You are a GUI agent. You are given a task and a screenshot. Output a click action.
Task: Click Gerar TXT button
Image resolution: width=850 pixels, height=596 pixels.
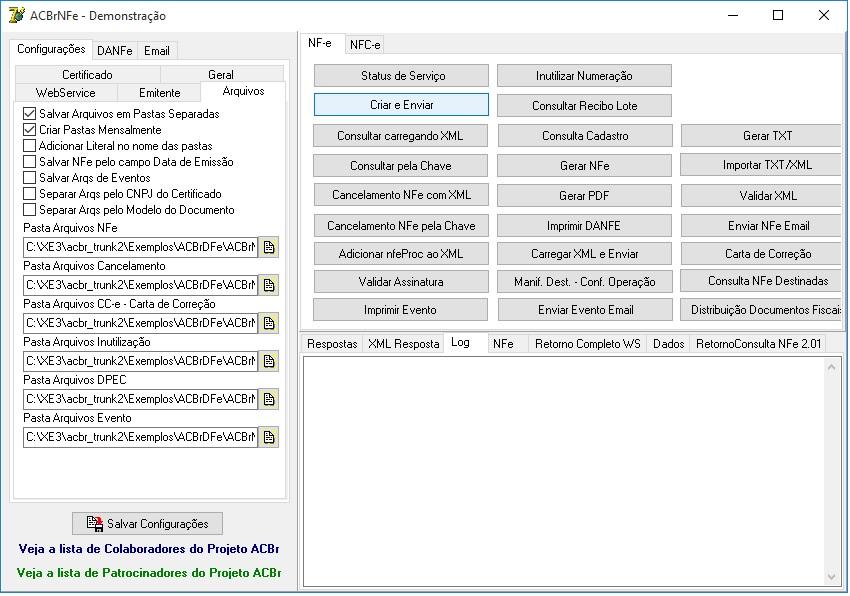tap(761, 136)
